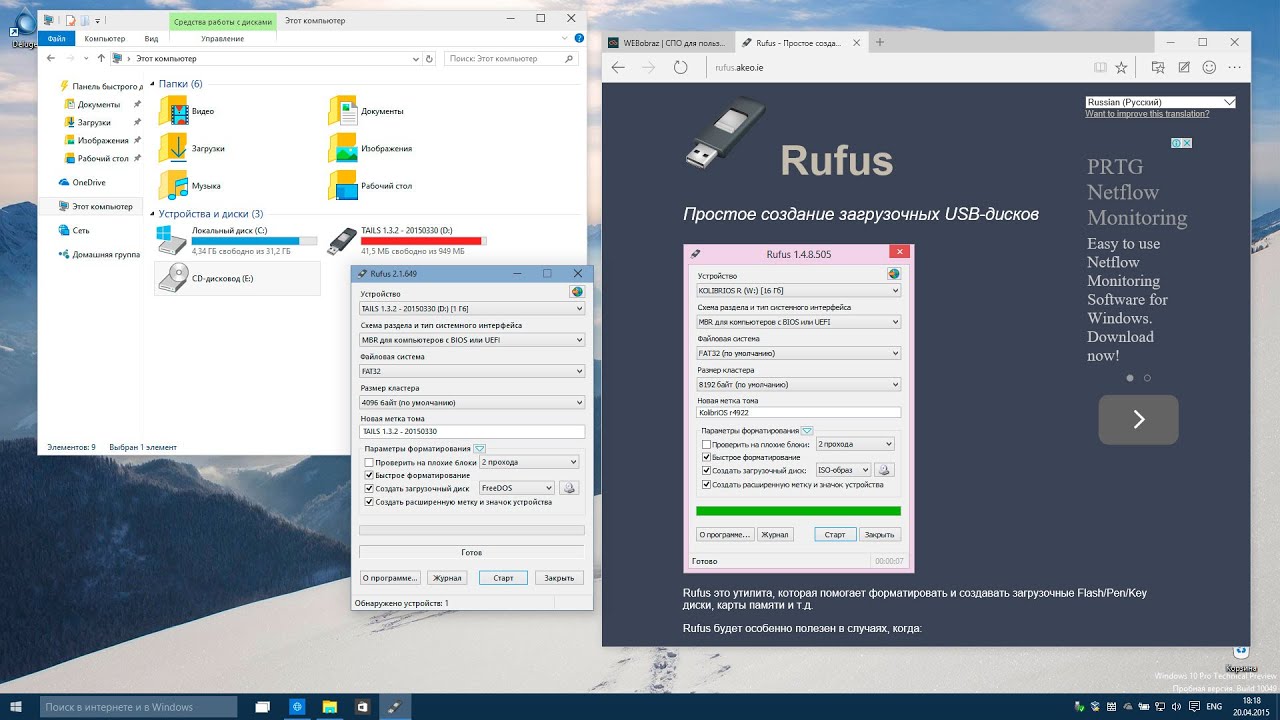The height and width of the screenshot is (720, 1280).
Task: Click the Edge browser back arrow
Action: click(618, 67)
